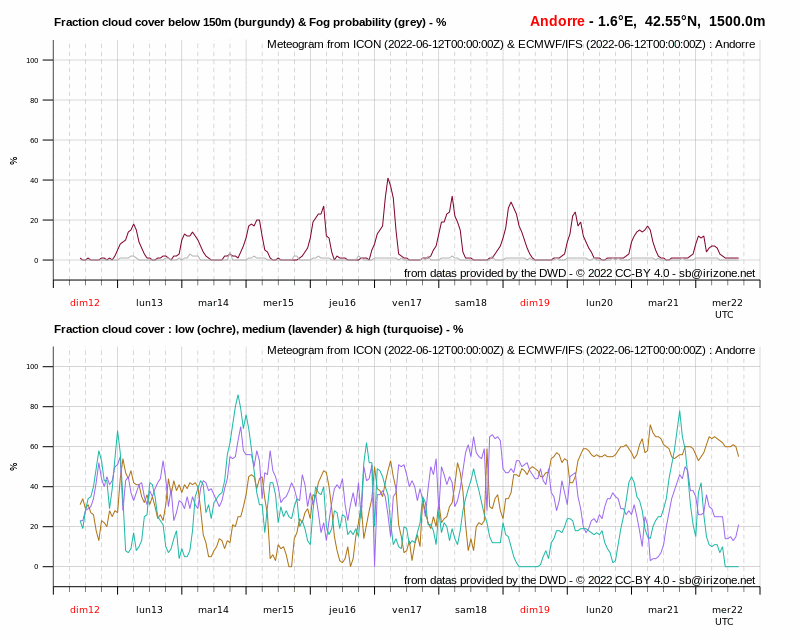
Task: Click red 'dim19' label under the top chart
Action: 535,303
